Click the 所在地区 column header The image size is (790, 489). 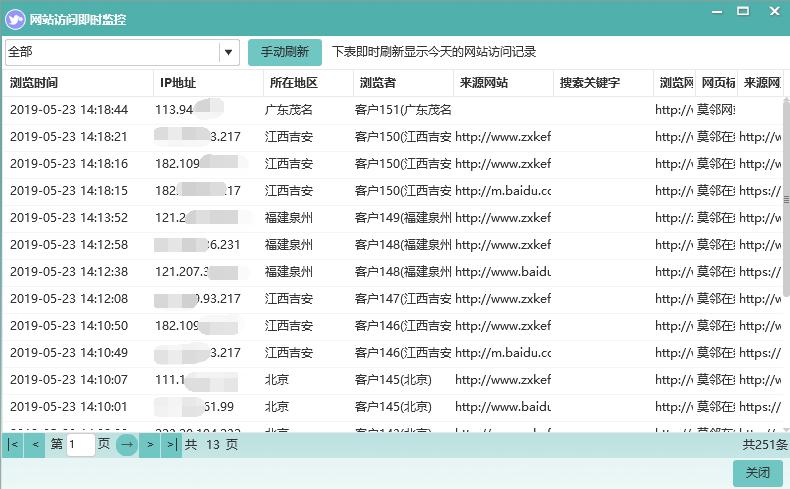[308, 83]
